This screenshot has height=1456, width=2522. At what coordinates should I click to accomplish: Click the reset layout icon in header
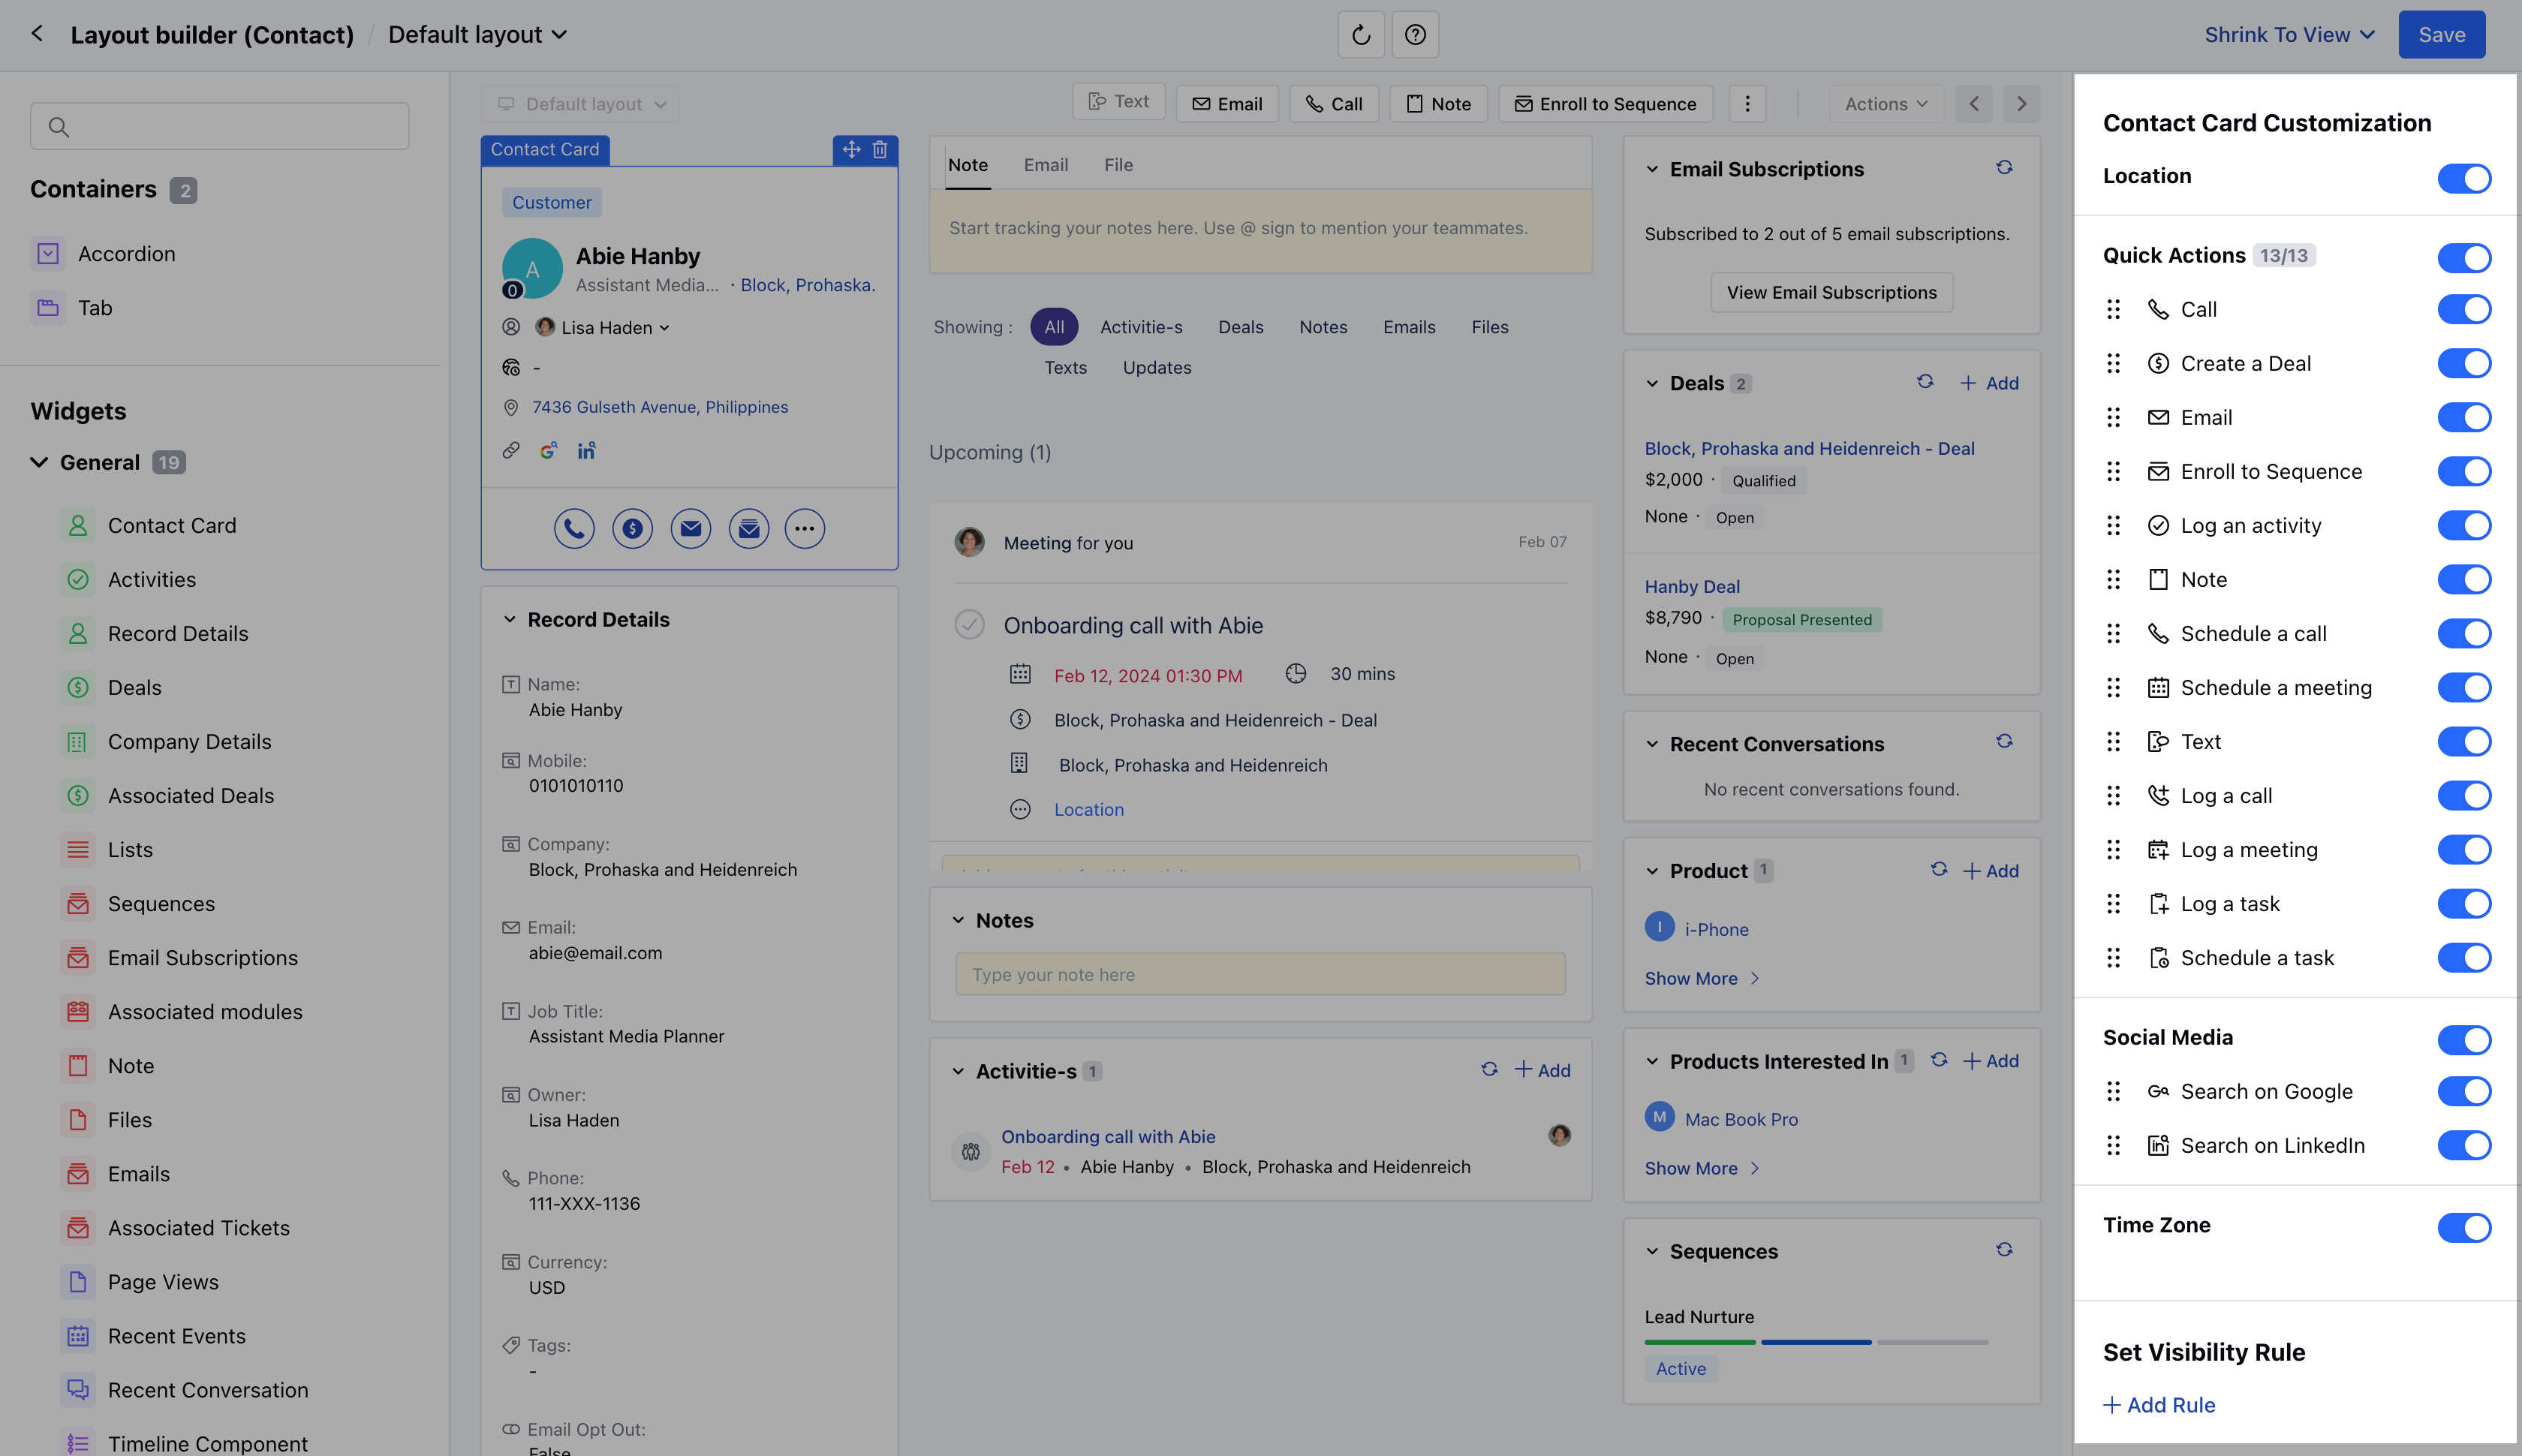click(x=1360, y=35)
